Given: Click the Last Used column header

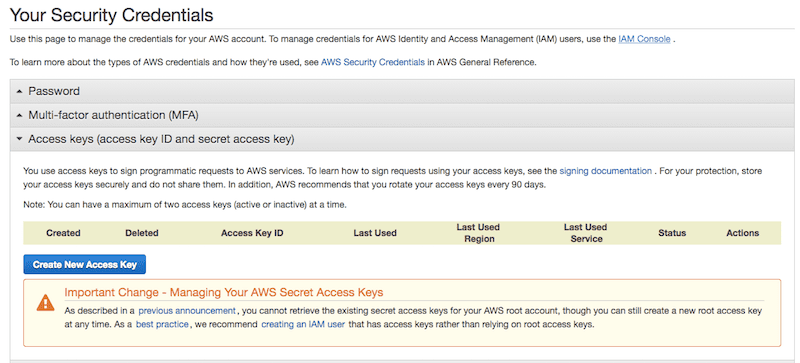Looking at the screenshot, I should click(375, 233).
